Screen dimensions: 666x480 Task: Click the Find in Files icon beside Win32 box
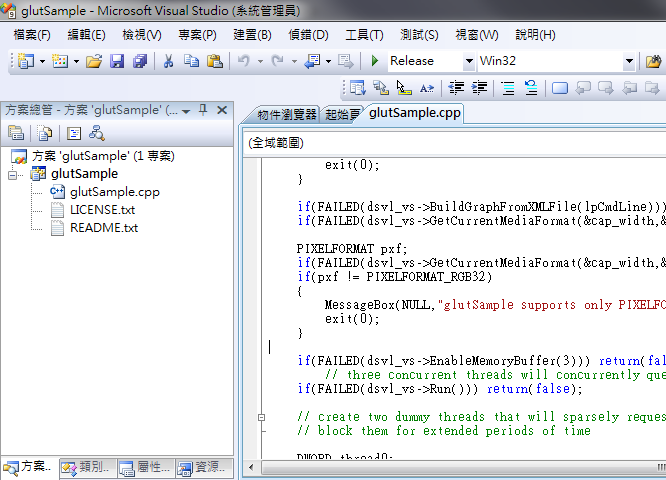tap(653, 61)
